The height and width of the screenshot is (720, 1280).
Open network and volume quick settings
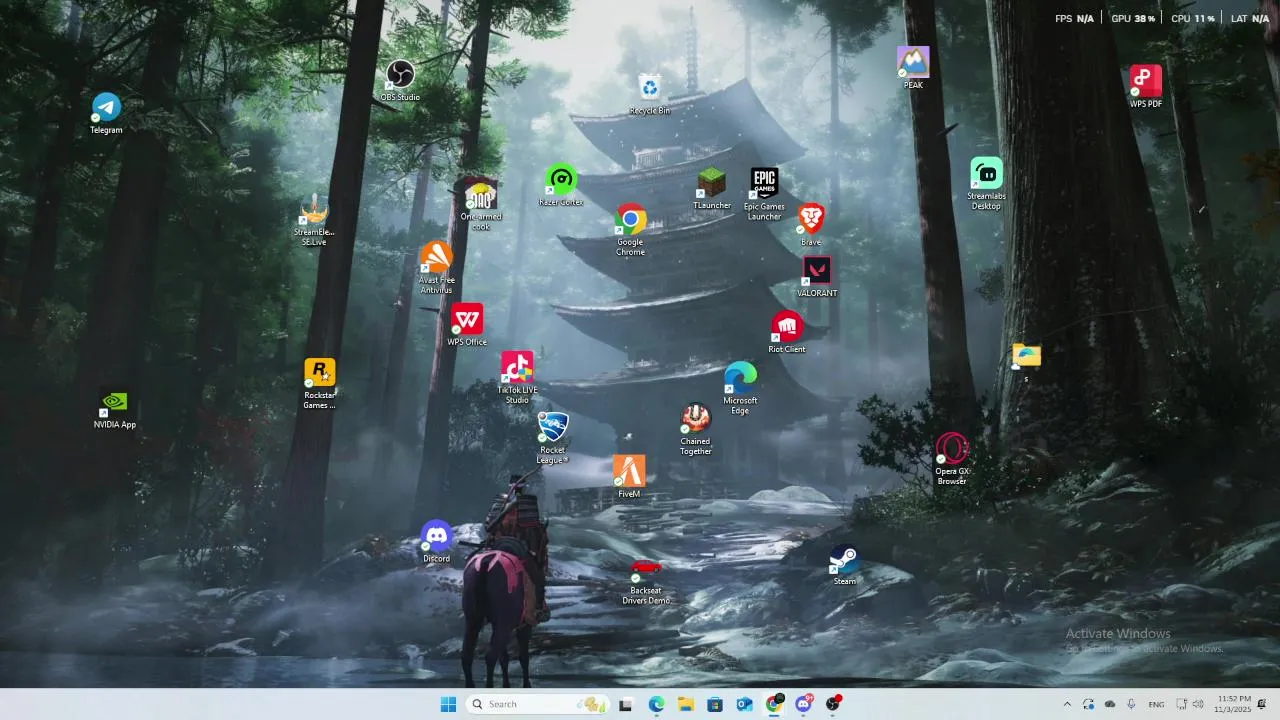pyautogui.click(x=1189, y=704)
